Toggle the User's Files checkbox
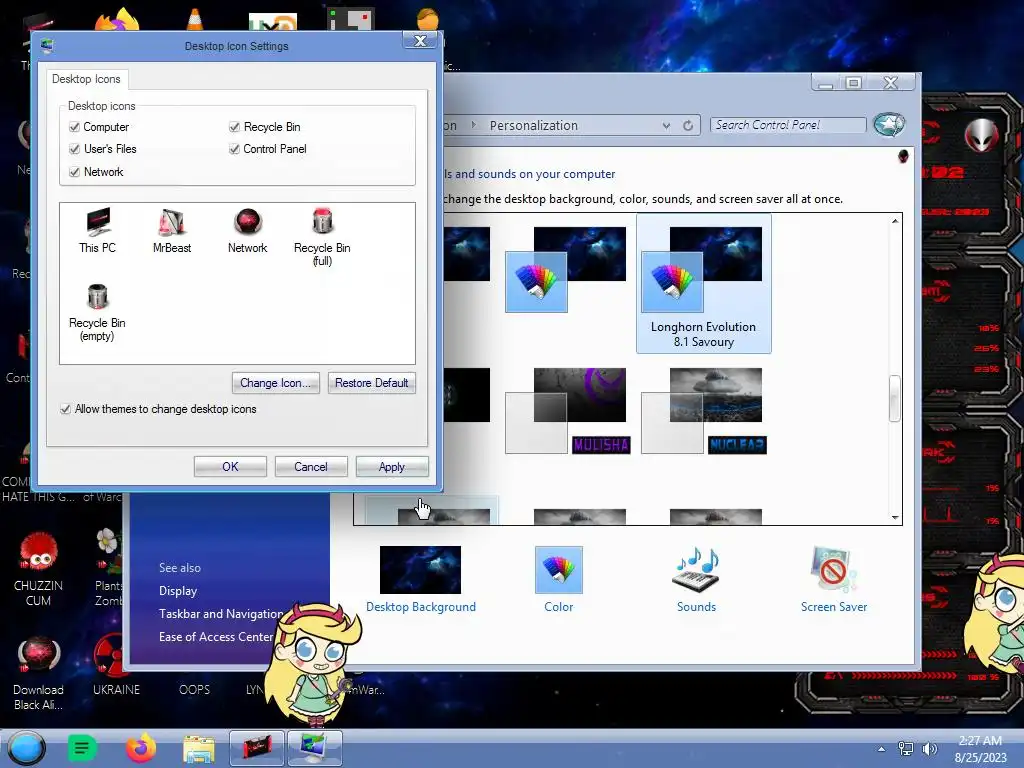Image resolution: width=1024 pixels, height=768 pixels. [x=74, y=149]
